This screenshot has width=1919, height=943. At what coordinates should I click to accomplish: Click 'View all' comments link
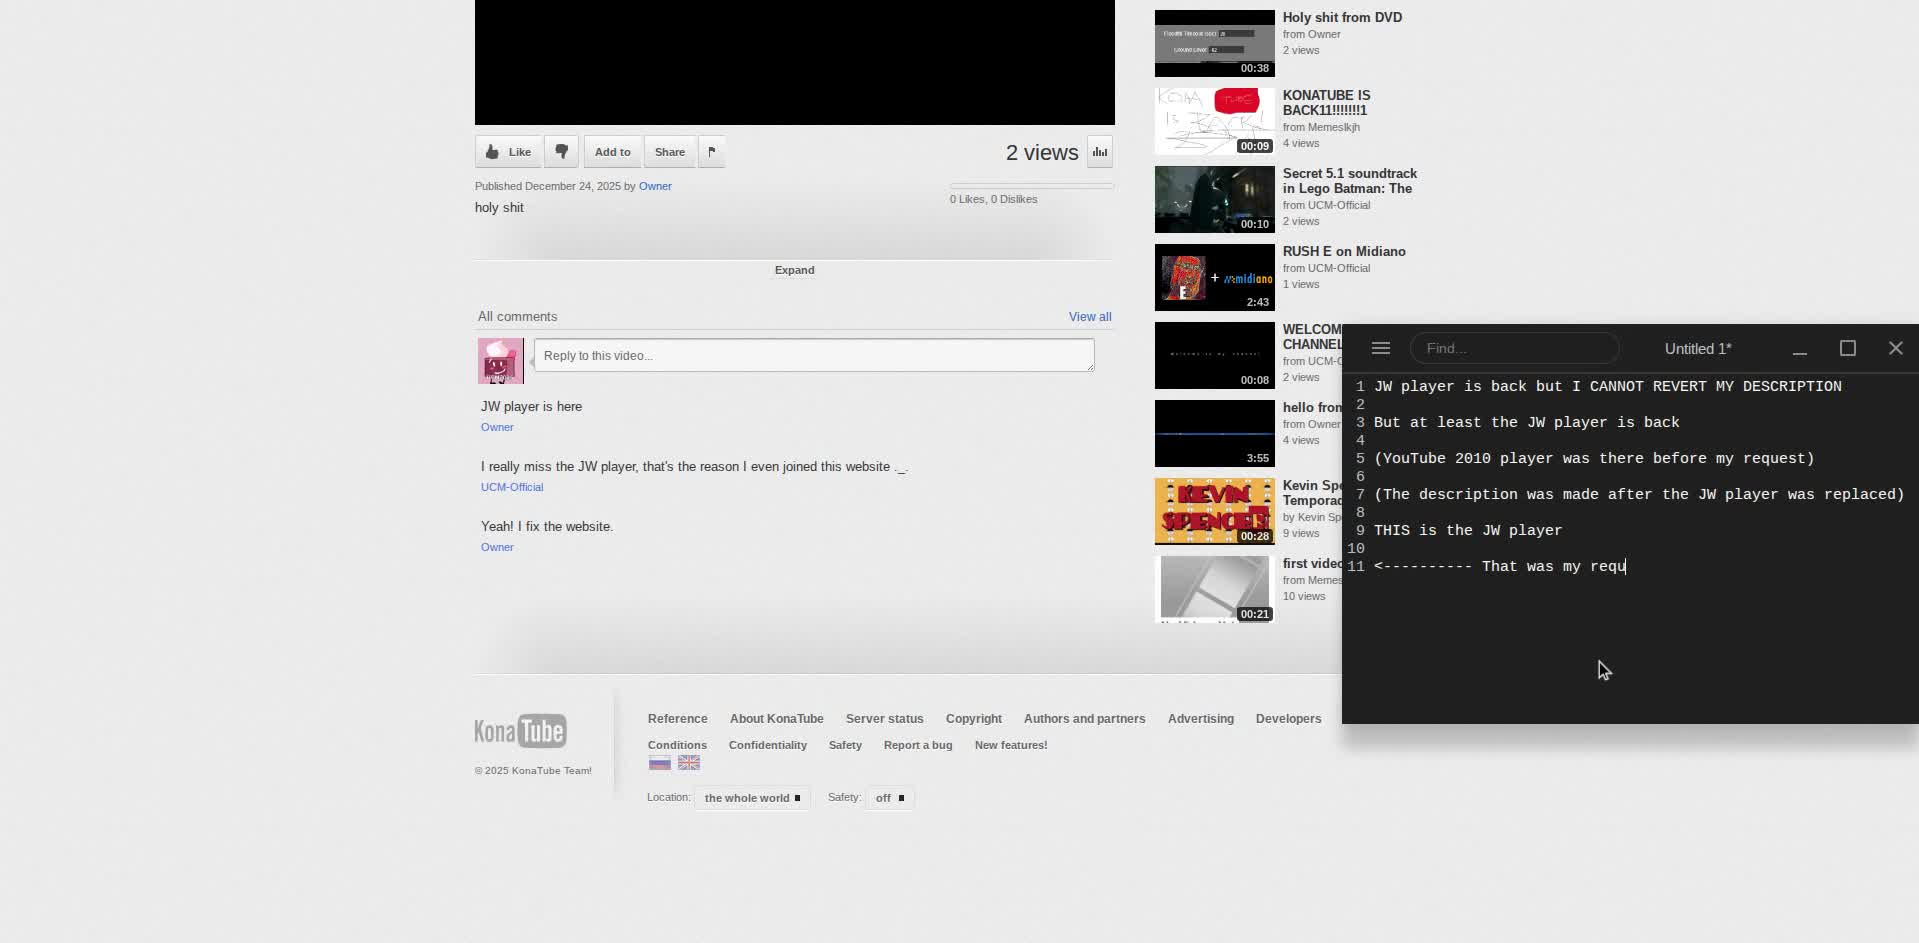click(x=1089, y=317)
